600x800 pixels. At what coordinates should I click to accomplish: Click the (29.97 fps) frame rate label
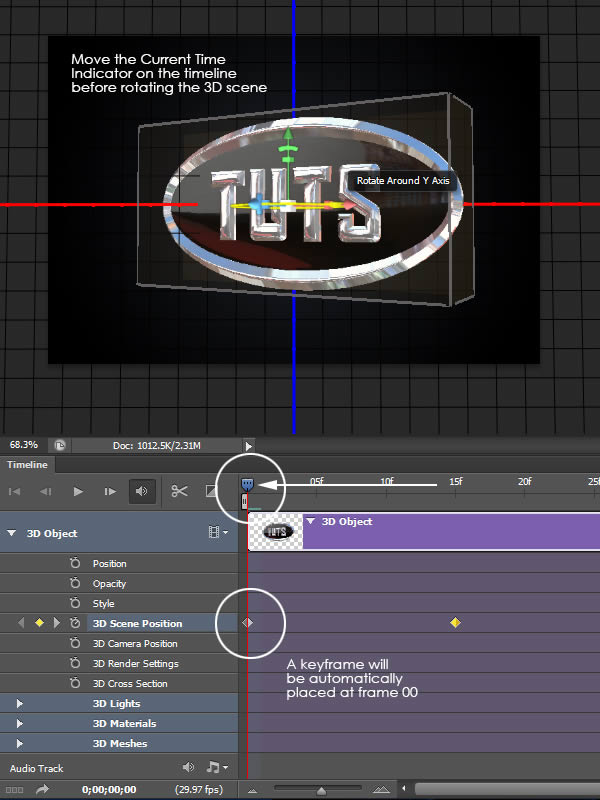point(198,790)
